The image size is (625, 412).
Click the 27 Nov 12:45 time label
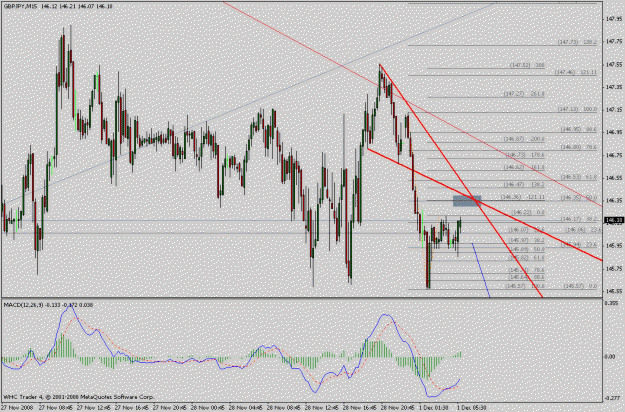click(x=94, y=408)
